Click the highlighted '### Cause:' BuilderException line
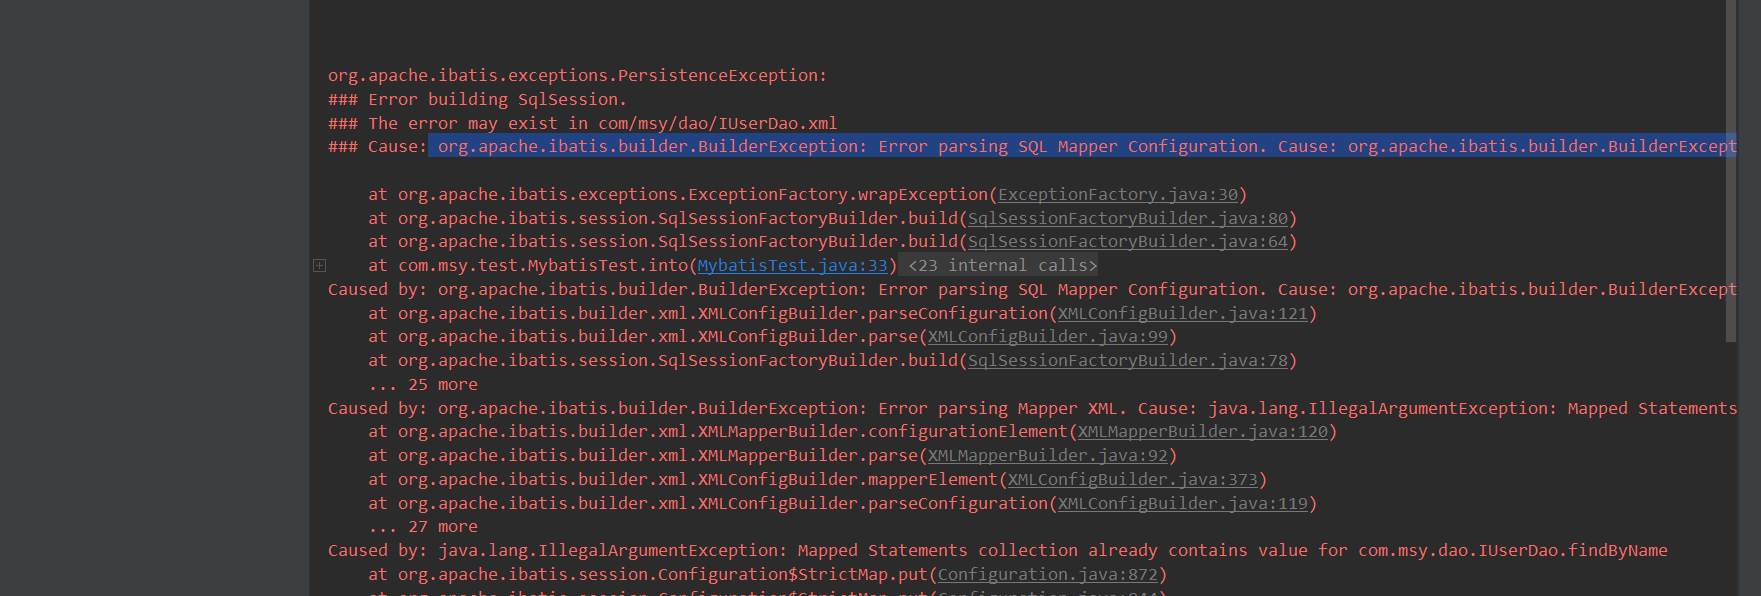This screenshot has width=1761, height=596. tap(1032, 146)
